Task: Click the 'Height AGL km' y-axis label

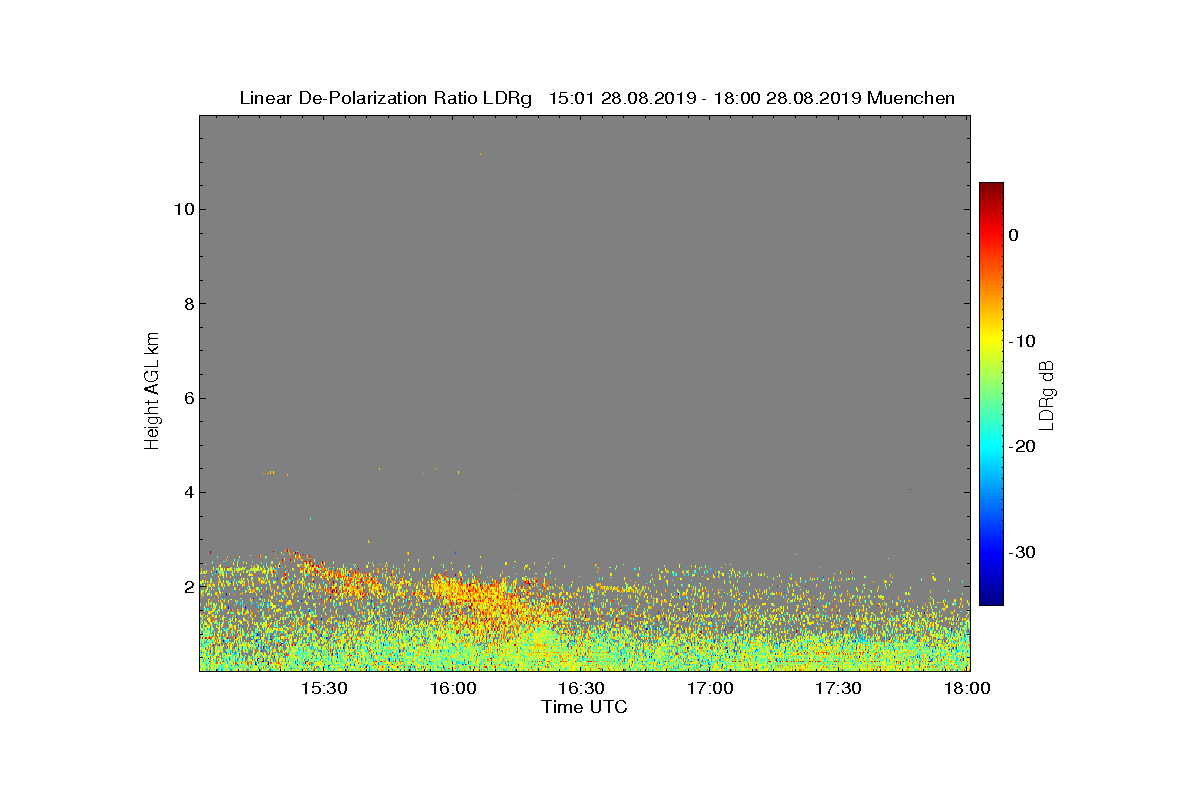Action: 152,392
